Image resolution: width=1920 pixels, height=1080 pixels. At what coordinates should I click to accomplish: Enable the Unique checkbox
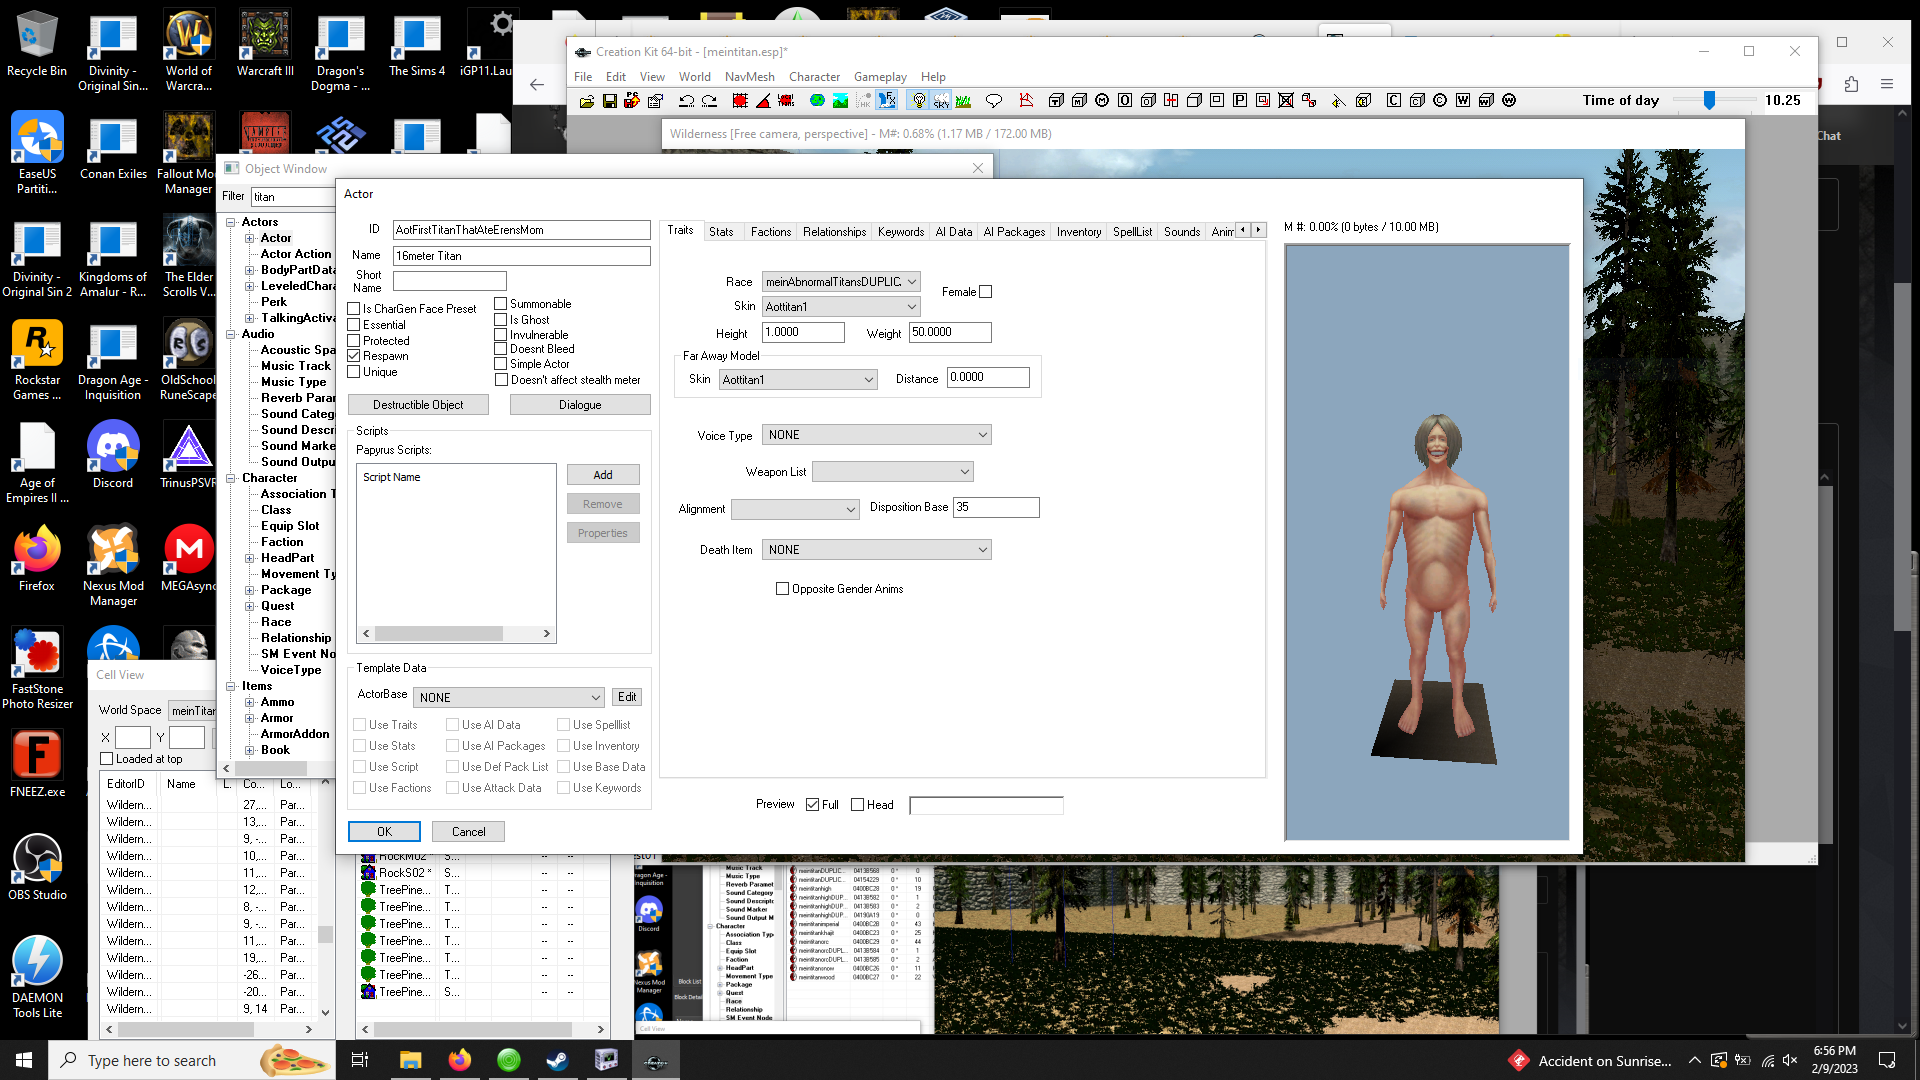[354, 372]
